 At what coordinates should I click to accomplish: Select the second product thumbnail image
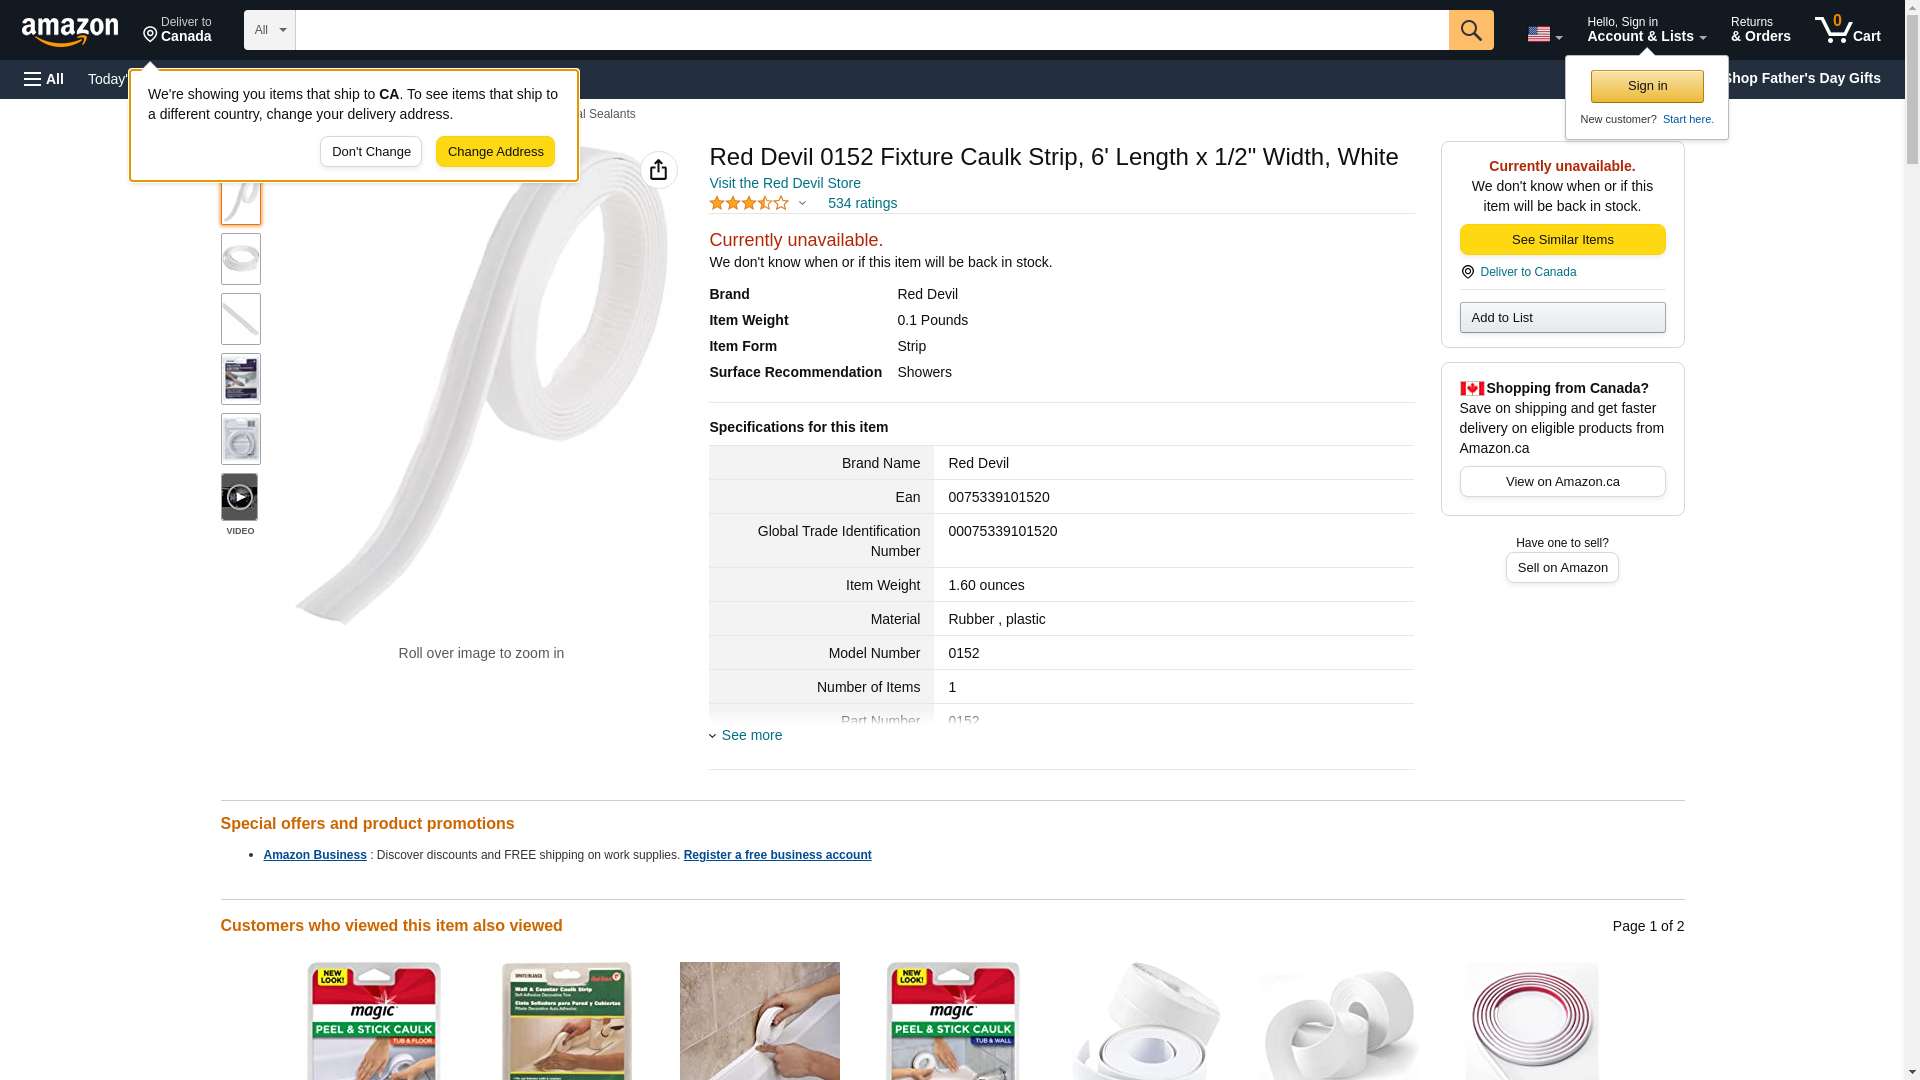point(240,259)
